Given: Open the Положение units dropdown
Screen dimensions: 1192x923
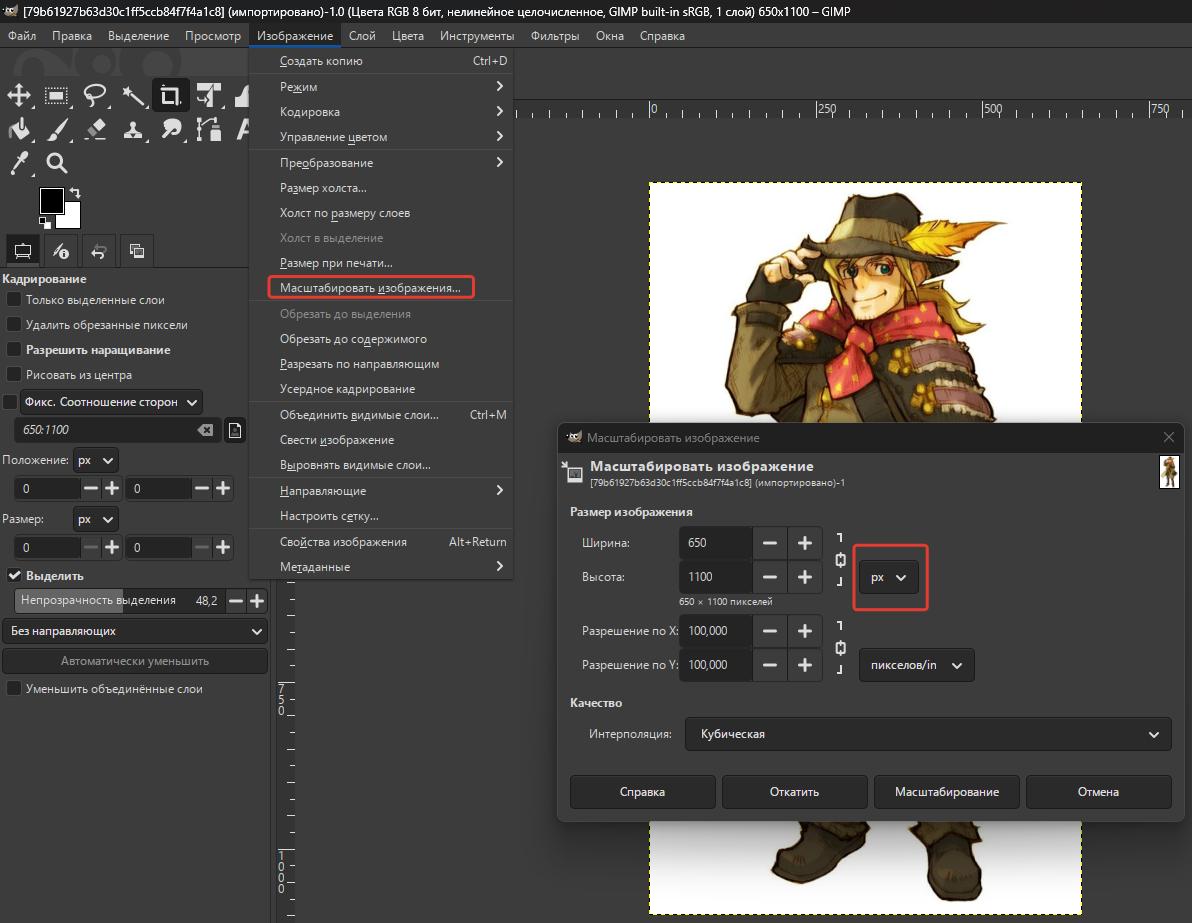Looking at the screenshot, I should coord(95,460).
